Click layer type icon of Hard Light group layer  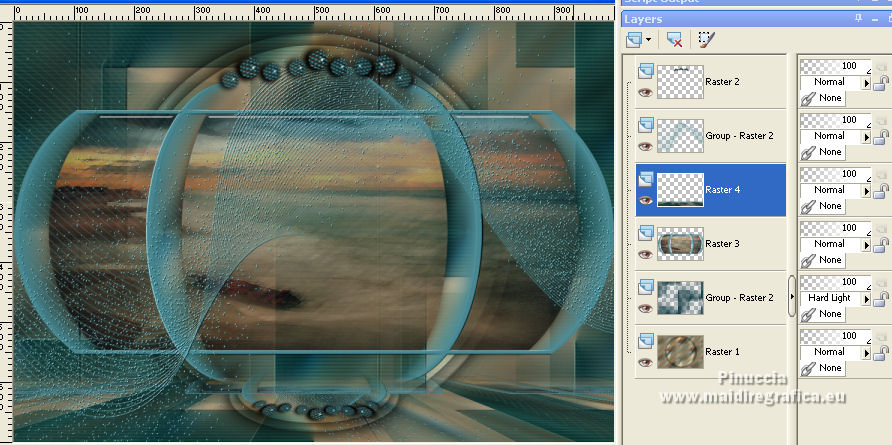tap(646, 287)
